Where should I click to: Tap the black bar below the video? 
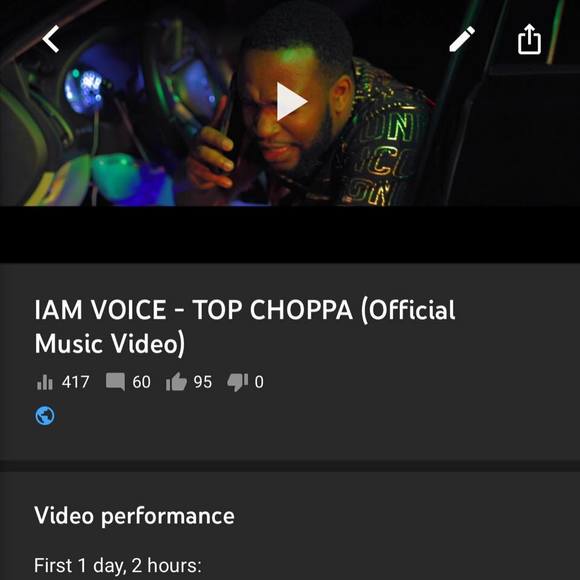[290, 235]
